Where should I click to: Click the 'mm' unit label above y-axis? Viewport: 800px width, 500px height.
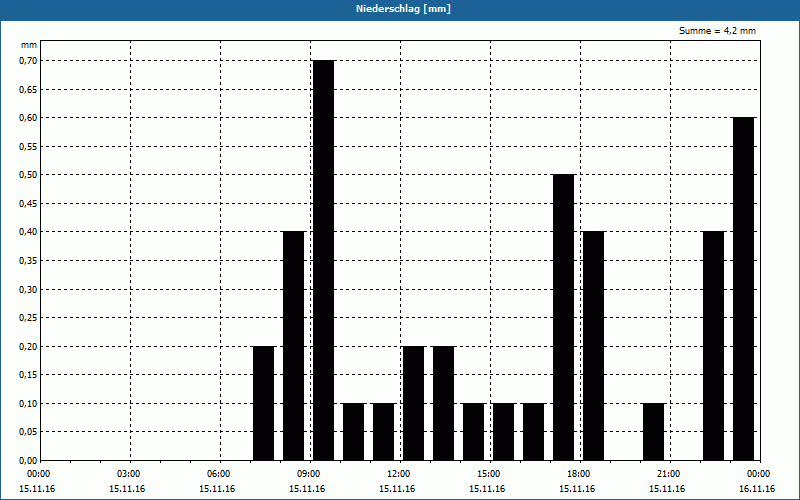[29, 45]
